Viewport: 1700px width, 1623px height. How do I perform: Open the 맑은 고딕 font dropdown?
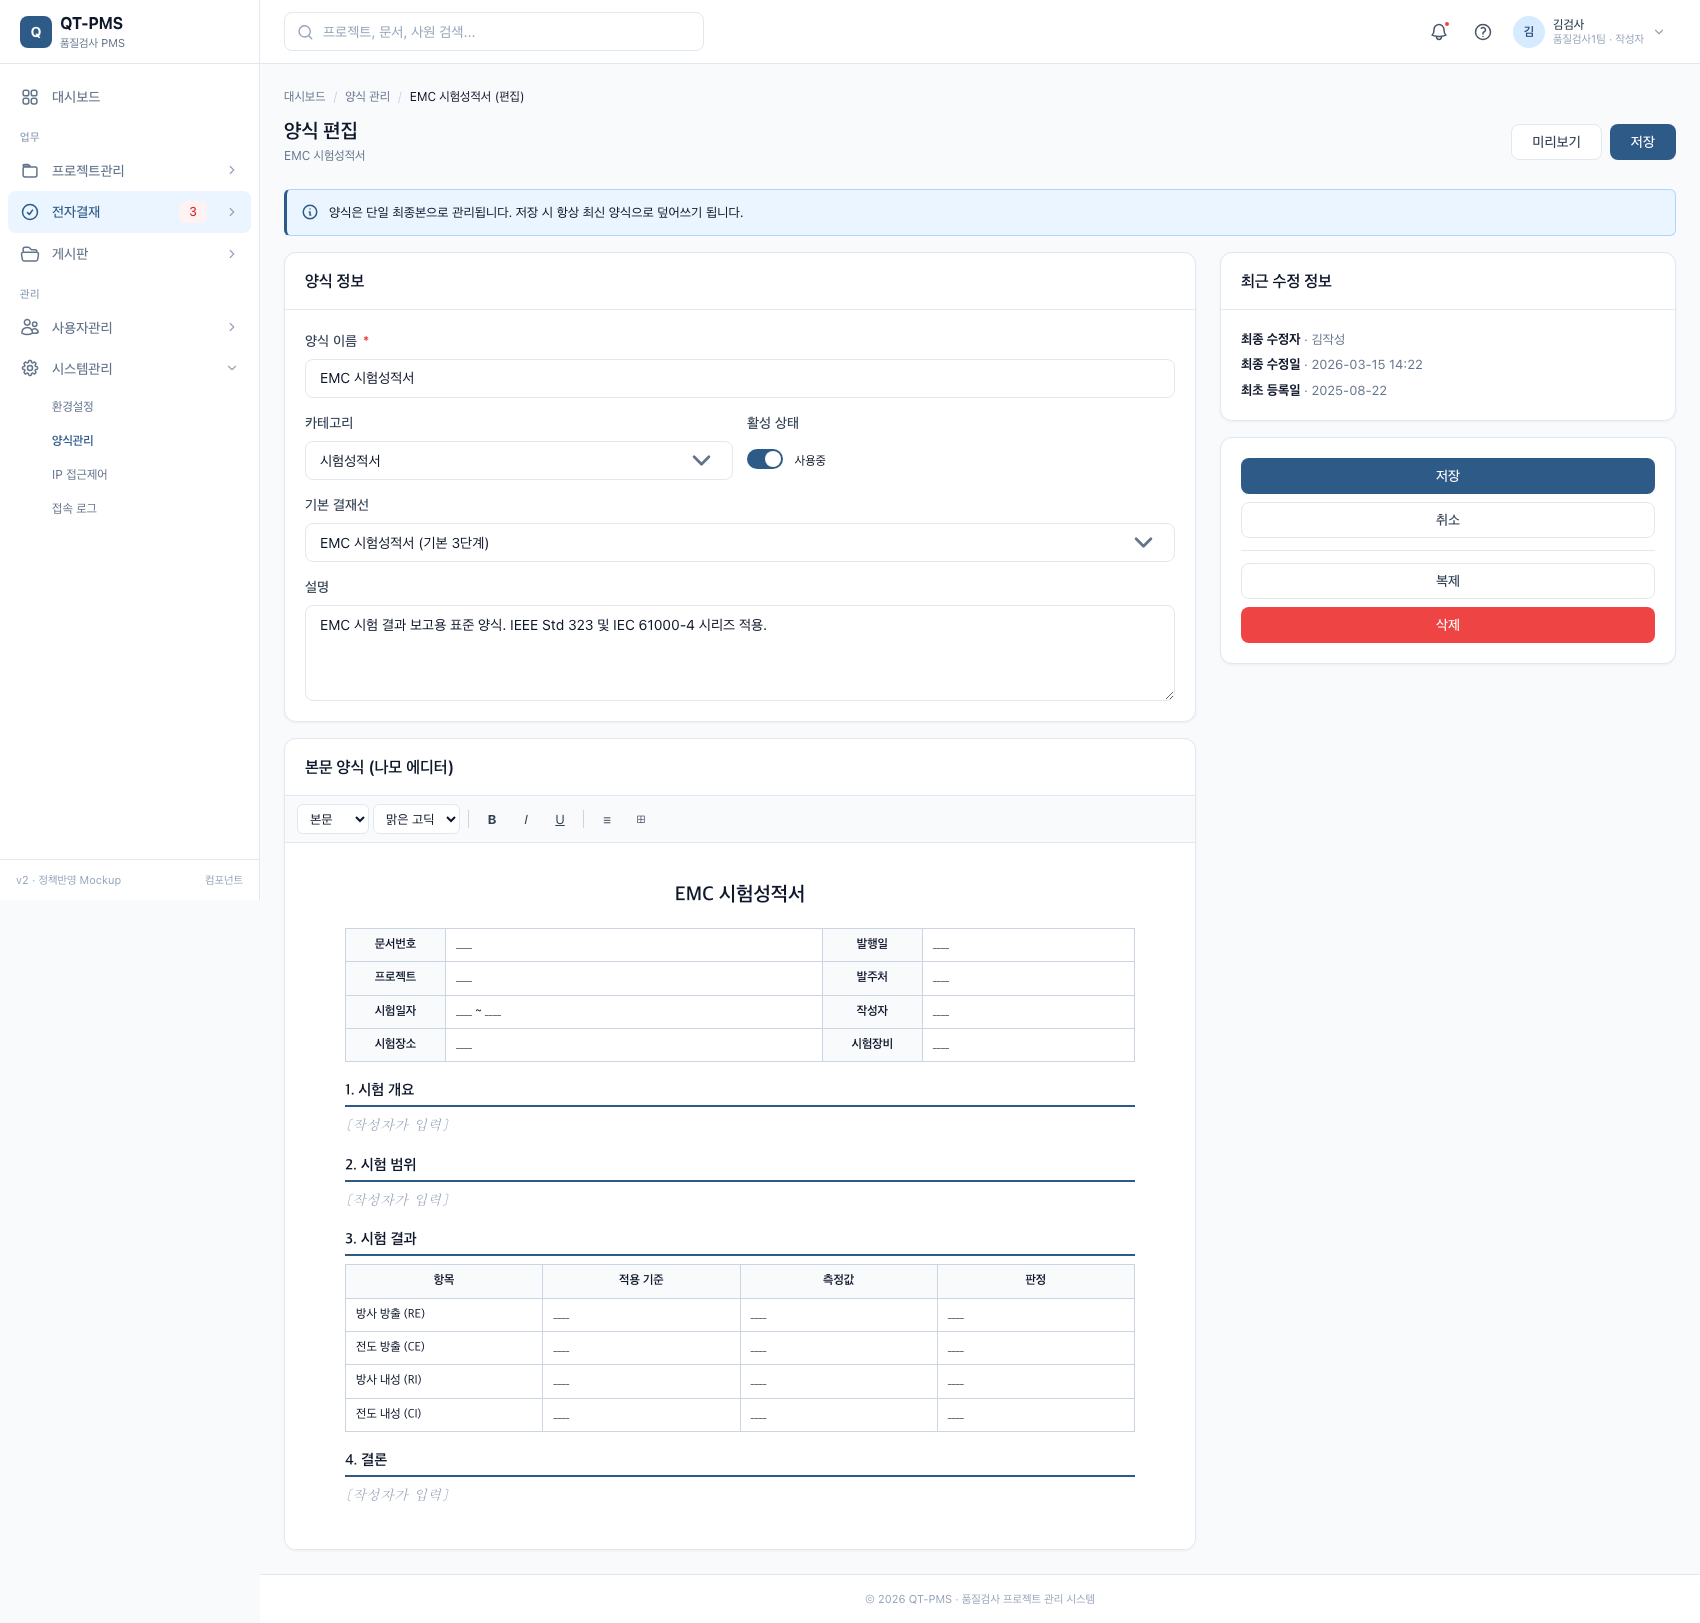pyautogui.click(x=416, y=819)
